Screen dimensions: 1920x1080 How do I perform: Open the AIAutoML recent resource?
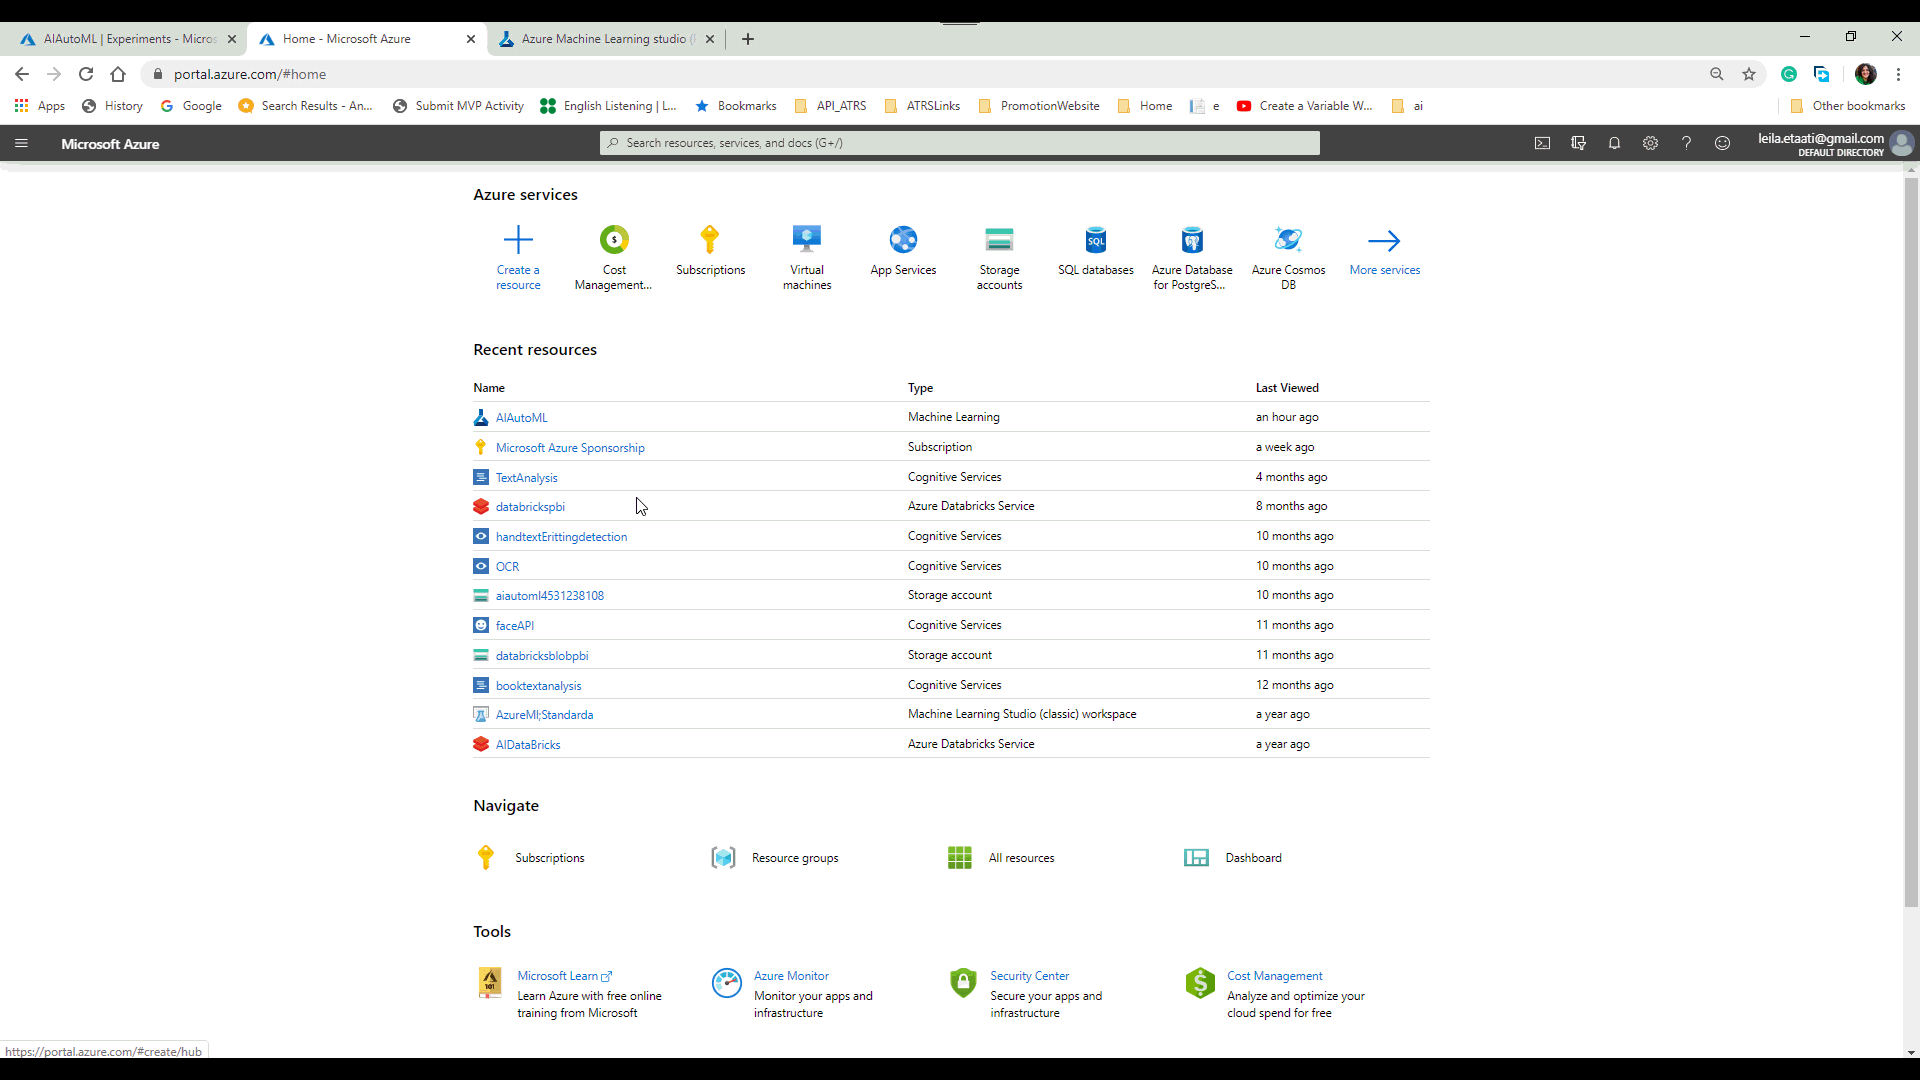[x=521, y=417]
